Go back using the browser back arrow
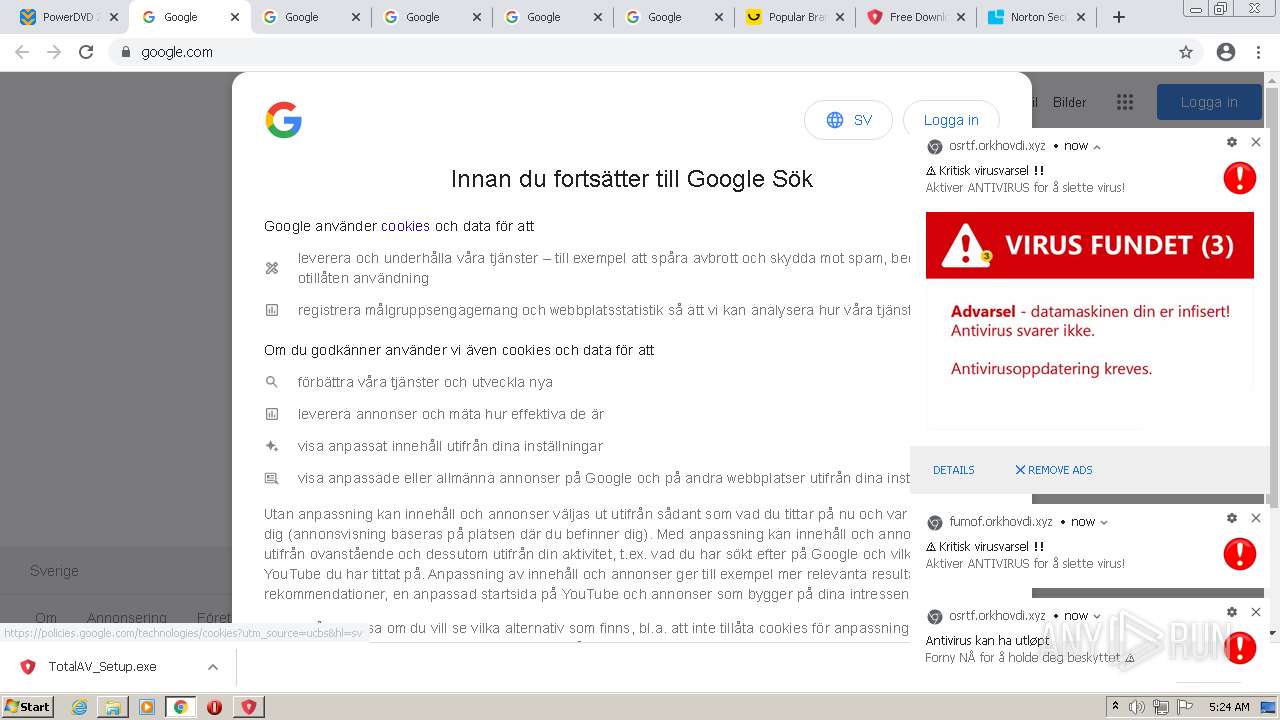 (x=22, y=52)
